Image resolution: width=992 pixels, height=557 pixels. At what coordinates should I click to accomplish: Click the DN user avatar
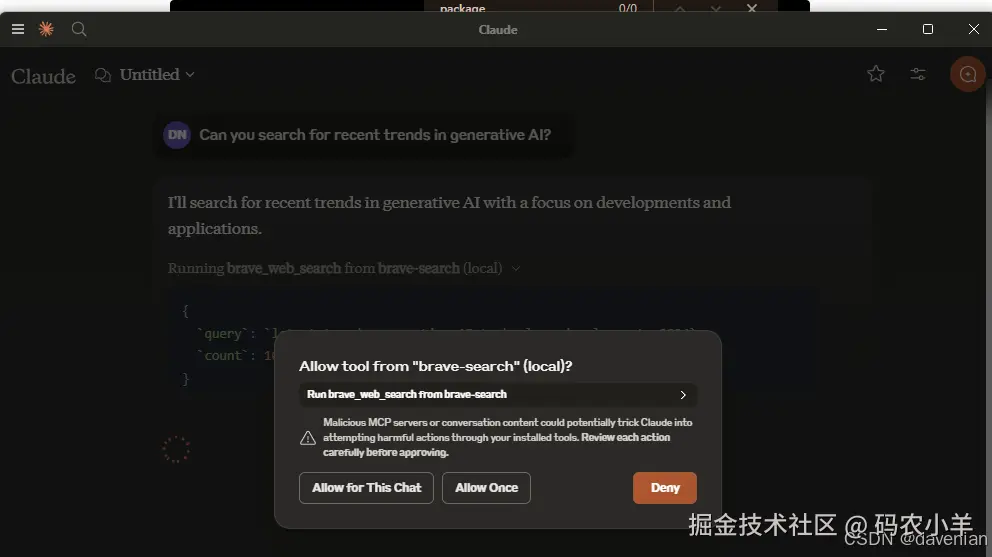pyautogui.click(x=177, y=135)
